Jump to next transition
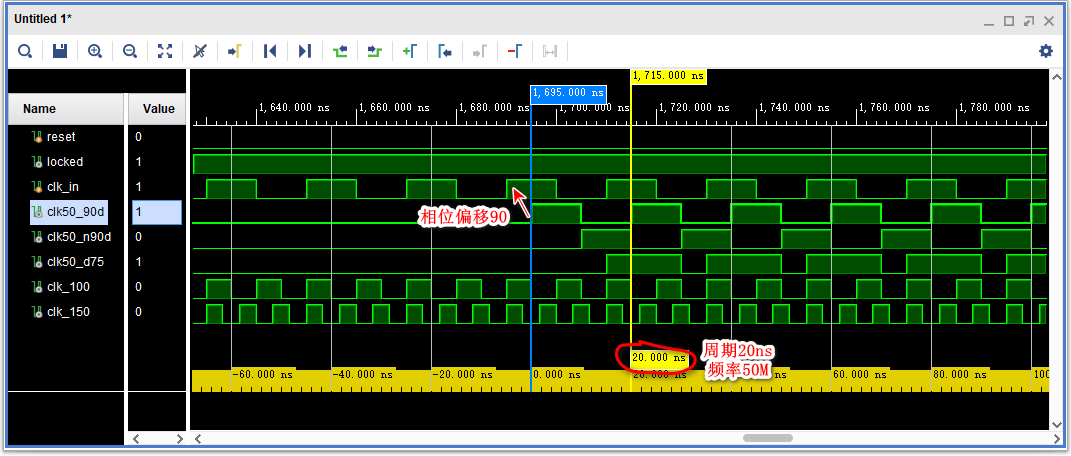Image resolution: width=1071 pixels, height=456 pixels. click(375, 51)
